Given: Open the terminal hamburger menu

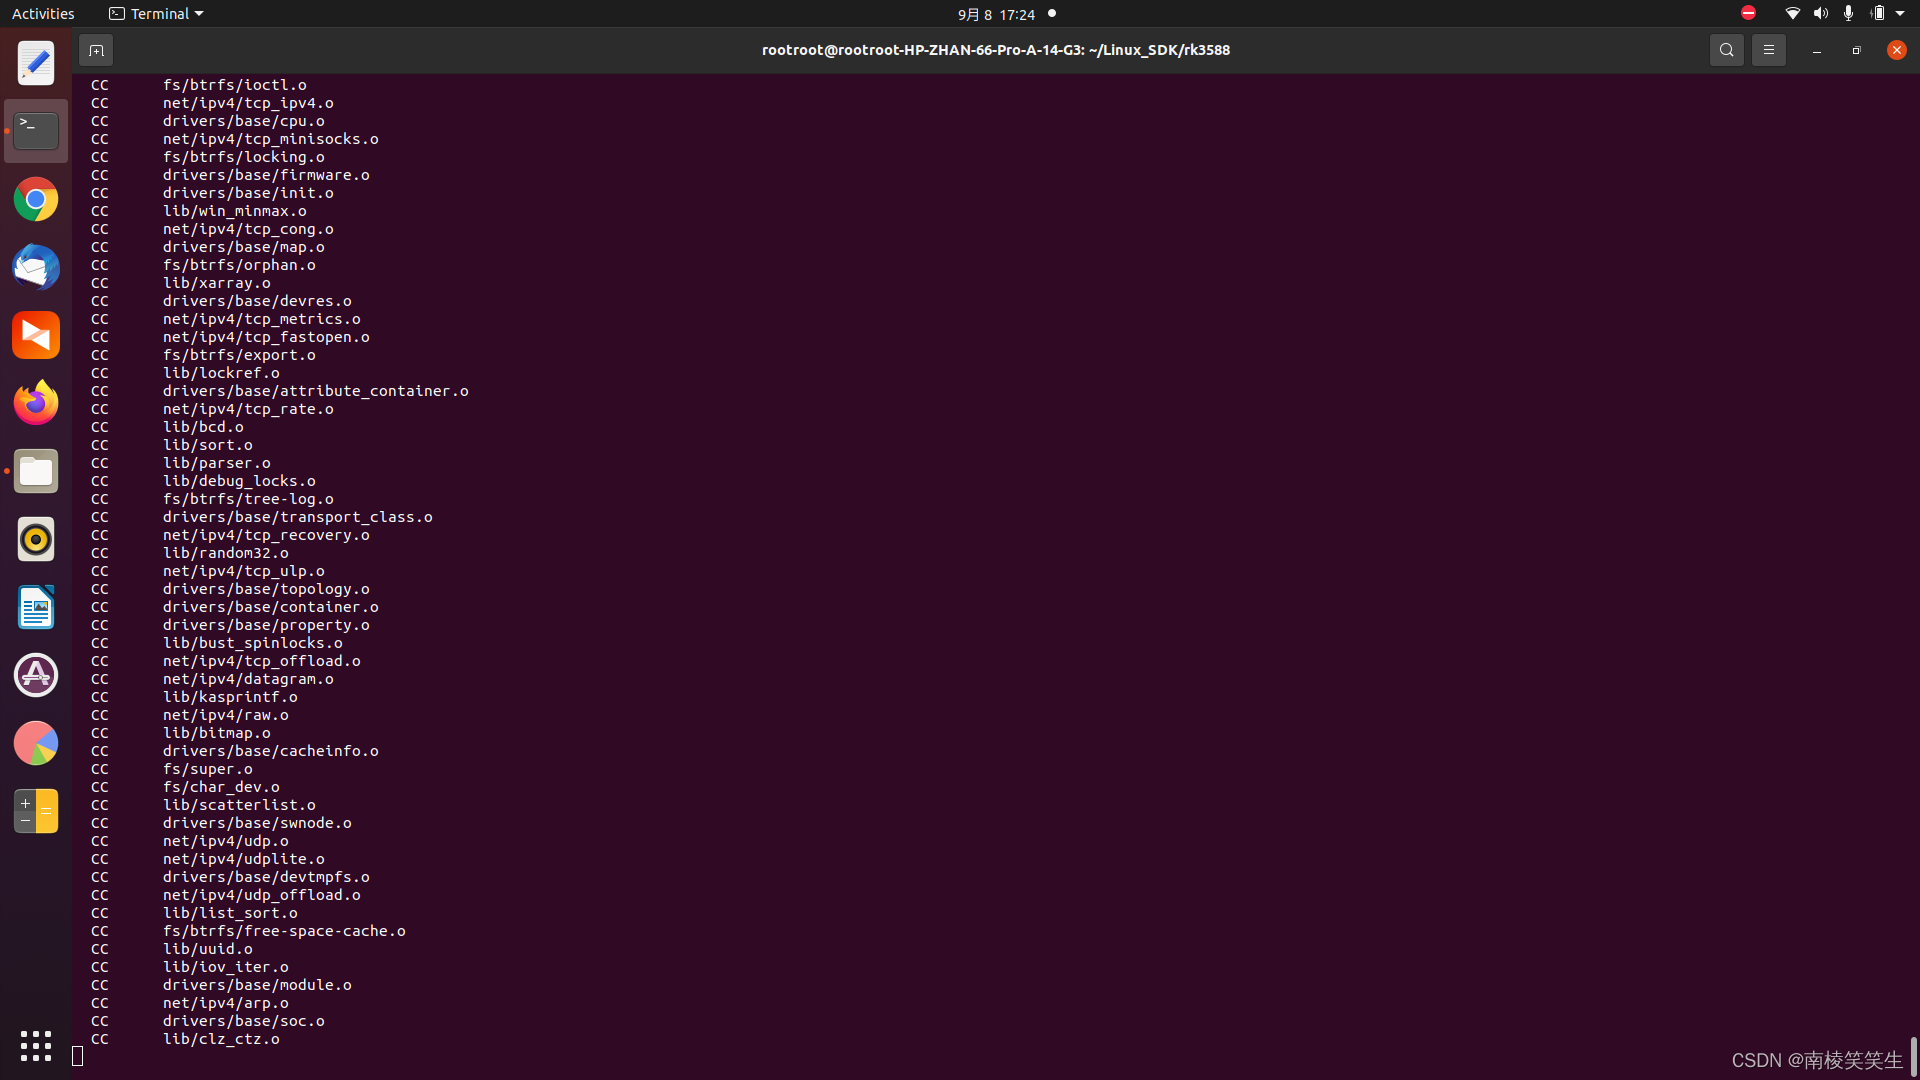Looking at the screenshot, I should (1768, 49).
